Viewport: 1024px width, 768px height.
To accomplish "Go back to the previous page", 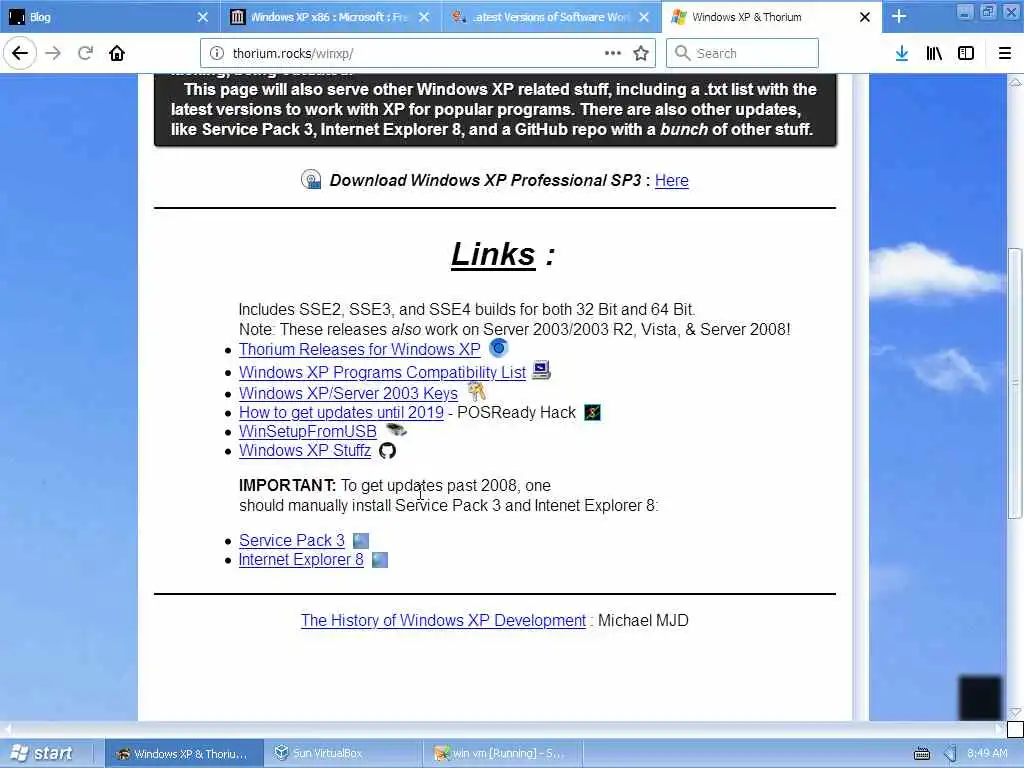I will pyautogui.click(x=20, y=53).
